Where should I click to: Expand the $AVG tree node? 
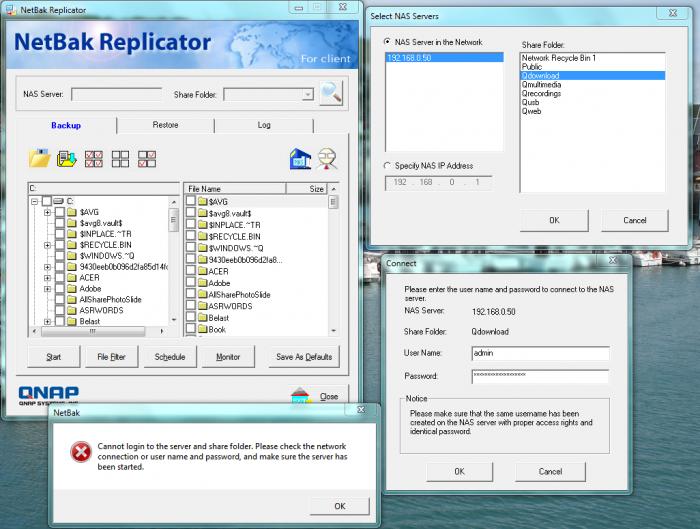point(47,212)
